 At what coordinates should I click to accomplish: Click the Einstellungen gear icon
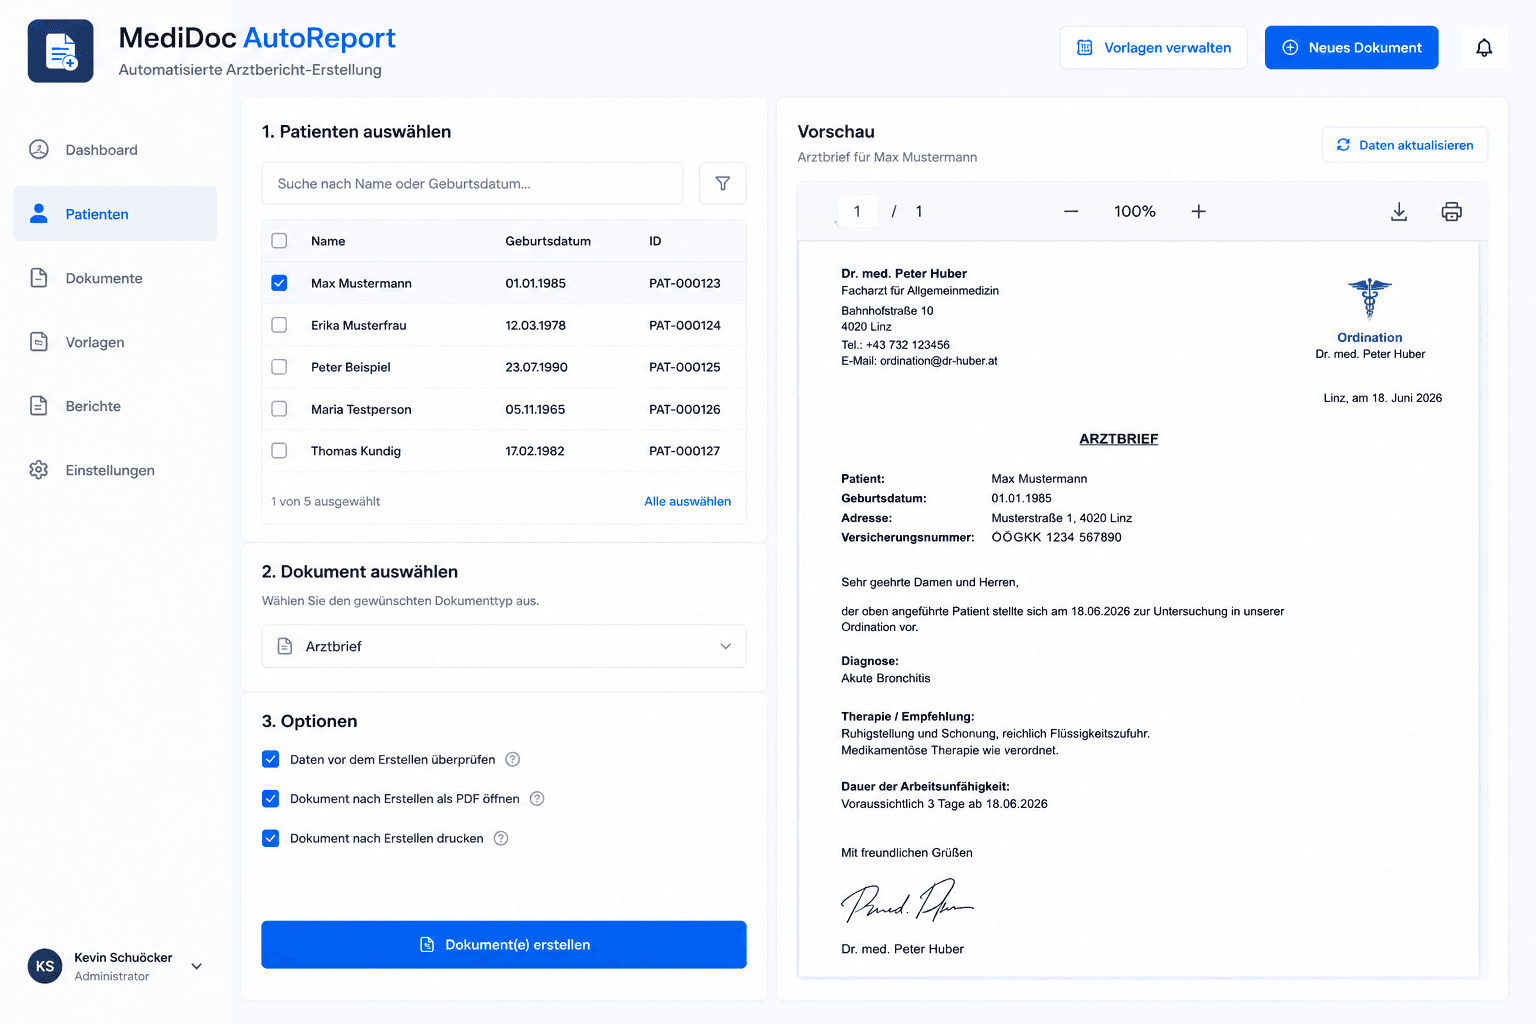click(39, 469)
